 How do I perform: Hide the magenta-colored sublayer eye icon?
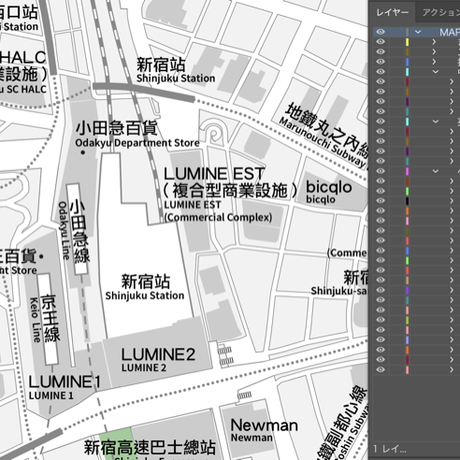point(380,171)
